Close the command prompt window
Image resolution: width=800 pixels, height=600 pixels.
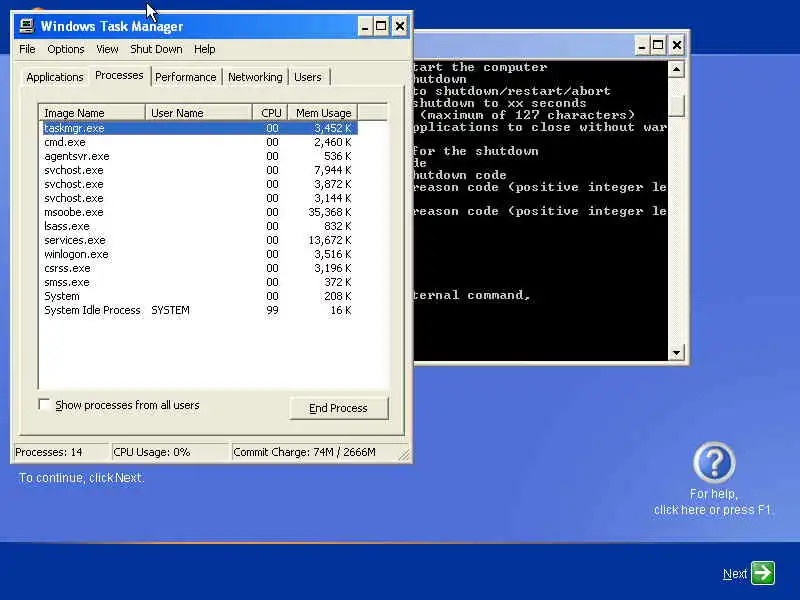point(677,45)
